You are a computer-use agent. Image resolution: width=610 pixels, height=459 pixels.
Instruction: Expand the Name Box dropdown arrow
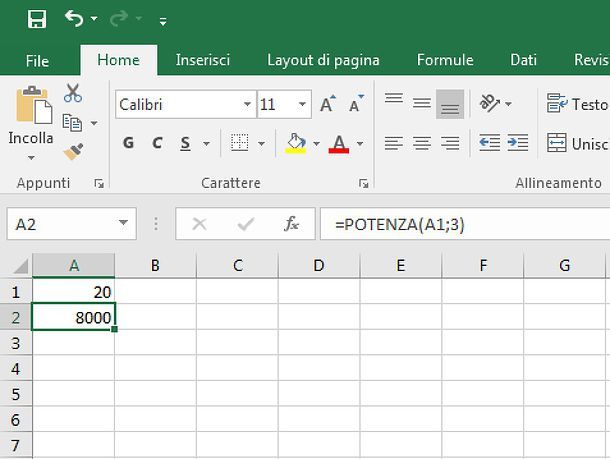(124, 224)
